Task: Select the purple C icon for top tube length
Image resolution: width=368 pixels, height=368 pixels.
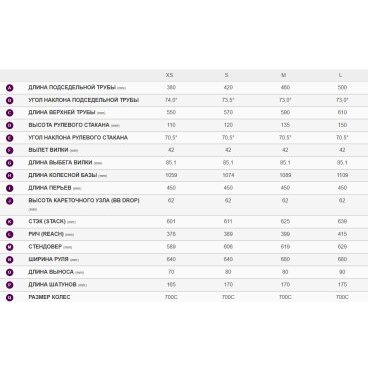Action: click(x=10, y=113)
